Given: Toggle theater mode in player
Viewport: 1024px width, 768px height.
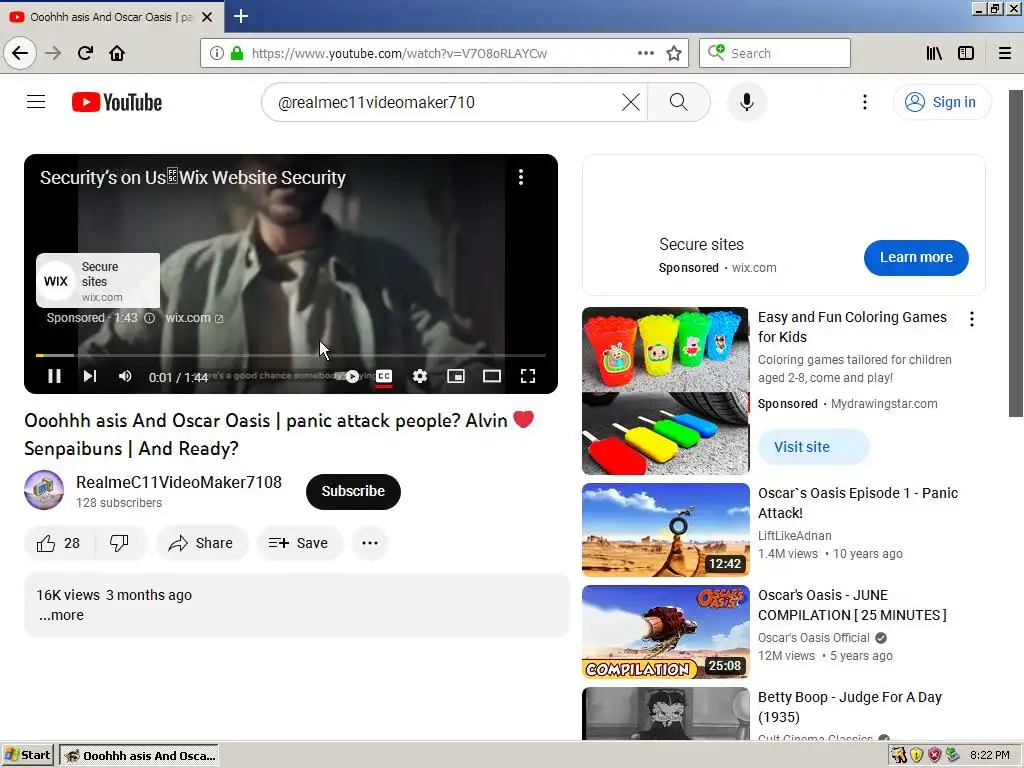Looking at the screenshot, I should tap(492, 376).
